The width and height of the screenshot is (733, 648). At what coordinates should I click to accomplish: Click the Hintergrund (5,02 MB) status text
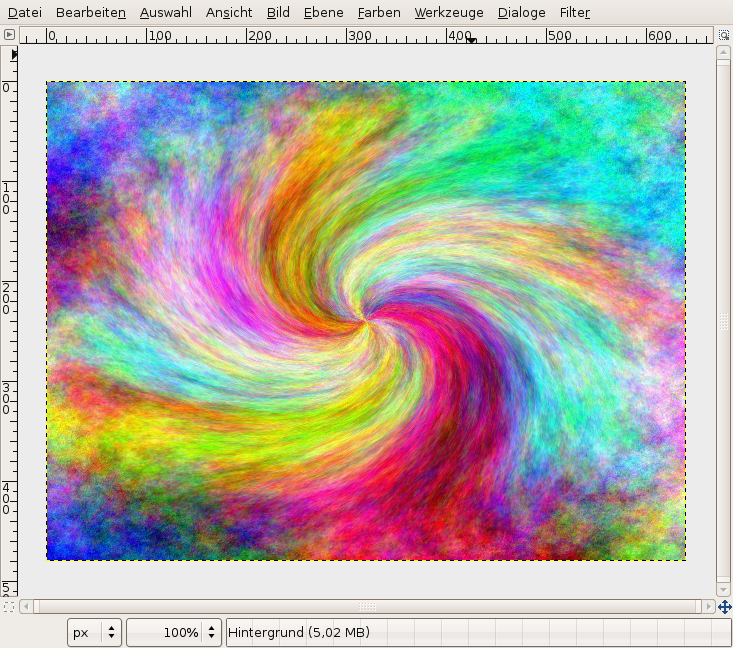[299, 633]
